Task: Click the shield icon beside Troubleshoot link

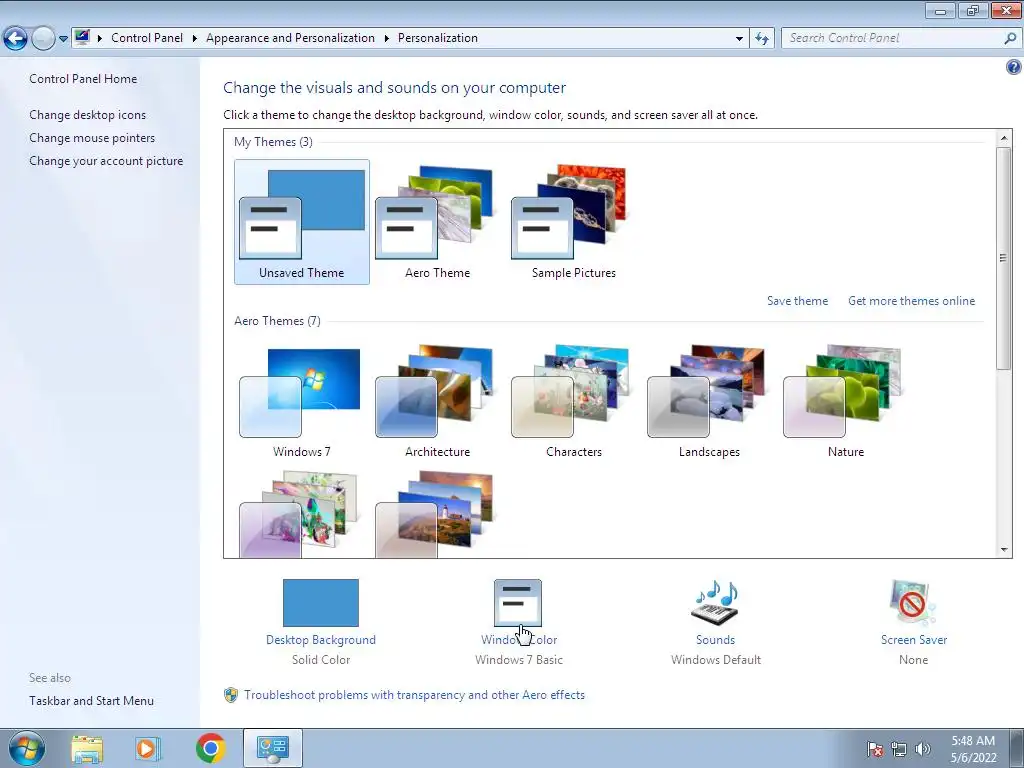Action: coord(231,695)
